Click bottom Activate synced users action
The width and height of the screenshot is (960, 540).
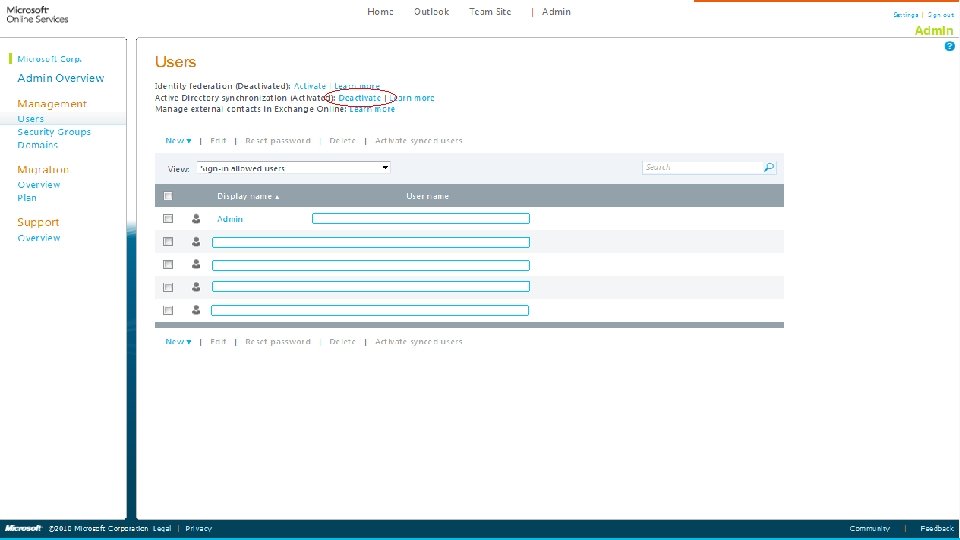pyautogui.click(x=419, y=342)
